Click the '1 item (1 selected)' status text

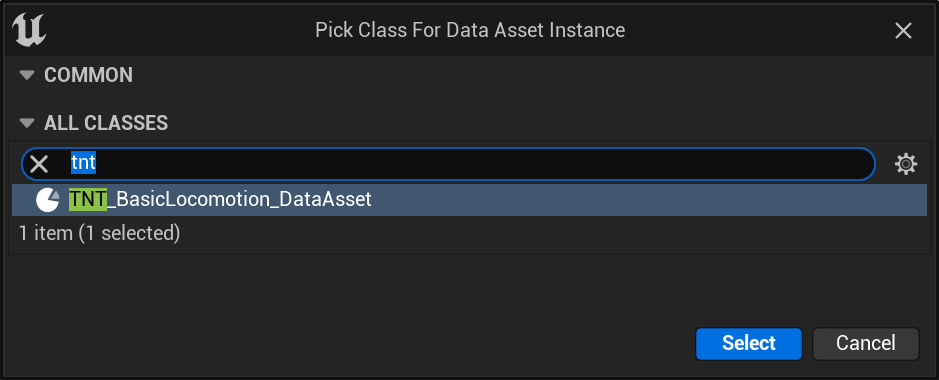click(99, 233)
